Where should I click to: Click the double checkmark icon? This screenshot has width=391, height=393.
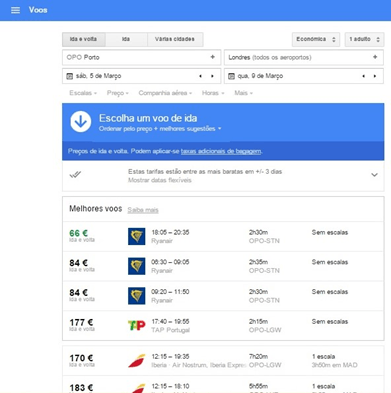click(x=75, y=175)
